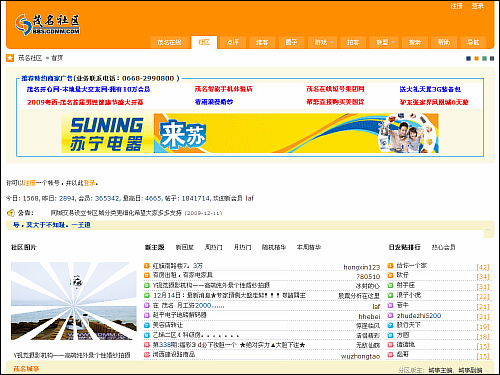Click the ranking icon in the [34] row
Screen dimensions: 500x375
tap(390, 275)
